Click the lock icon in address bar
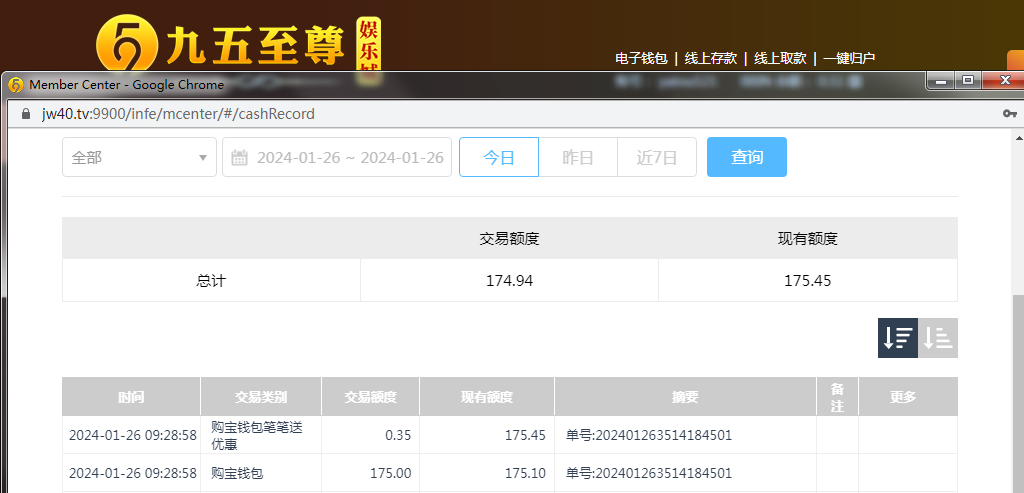Screen dimensions: 1024x493 (26, 114)
